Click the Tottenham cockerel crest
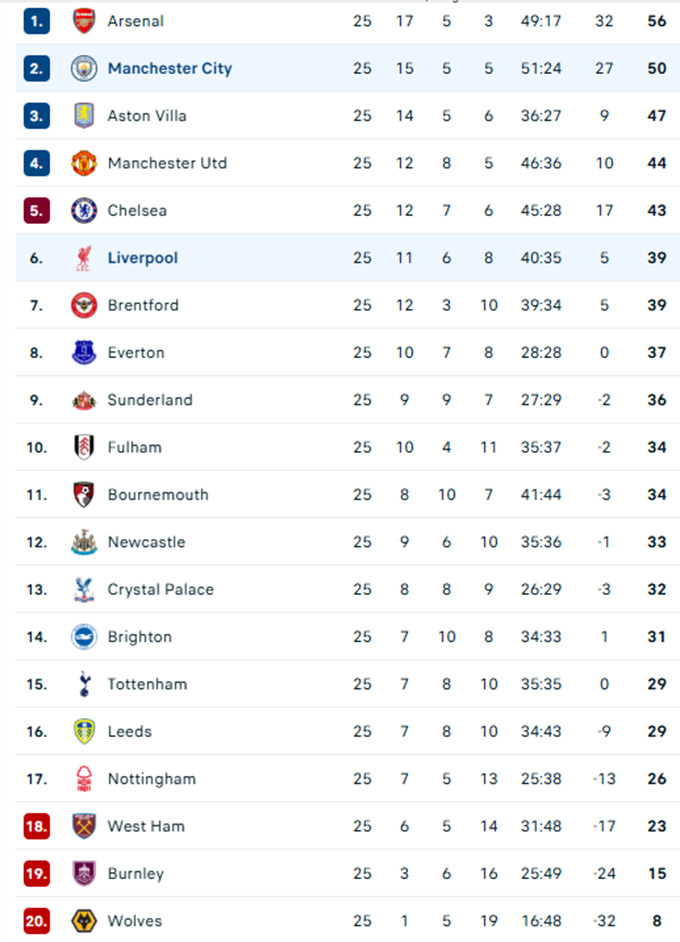 point(84,684)
